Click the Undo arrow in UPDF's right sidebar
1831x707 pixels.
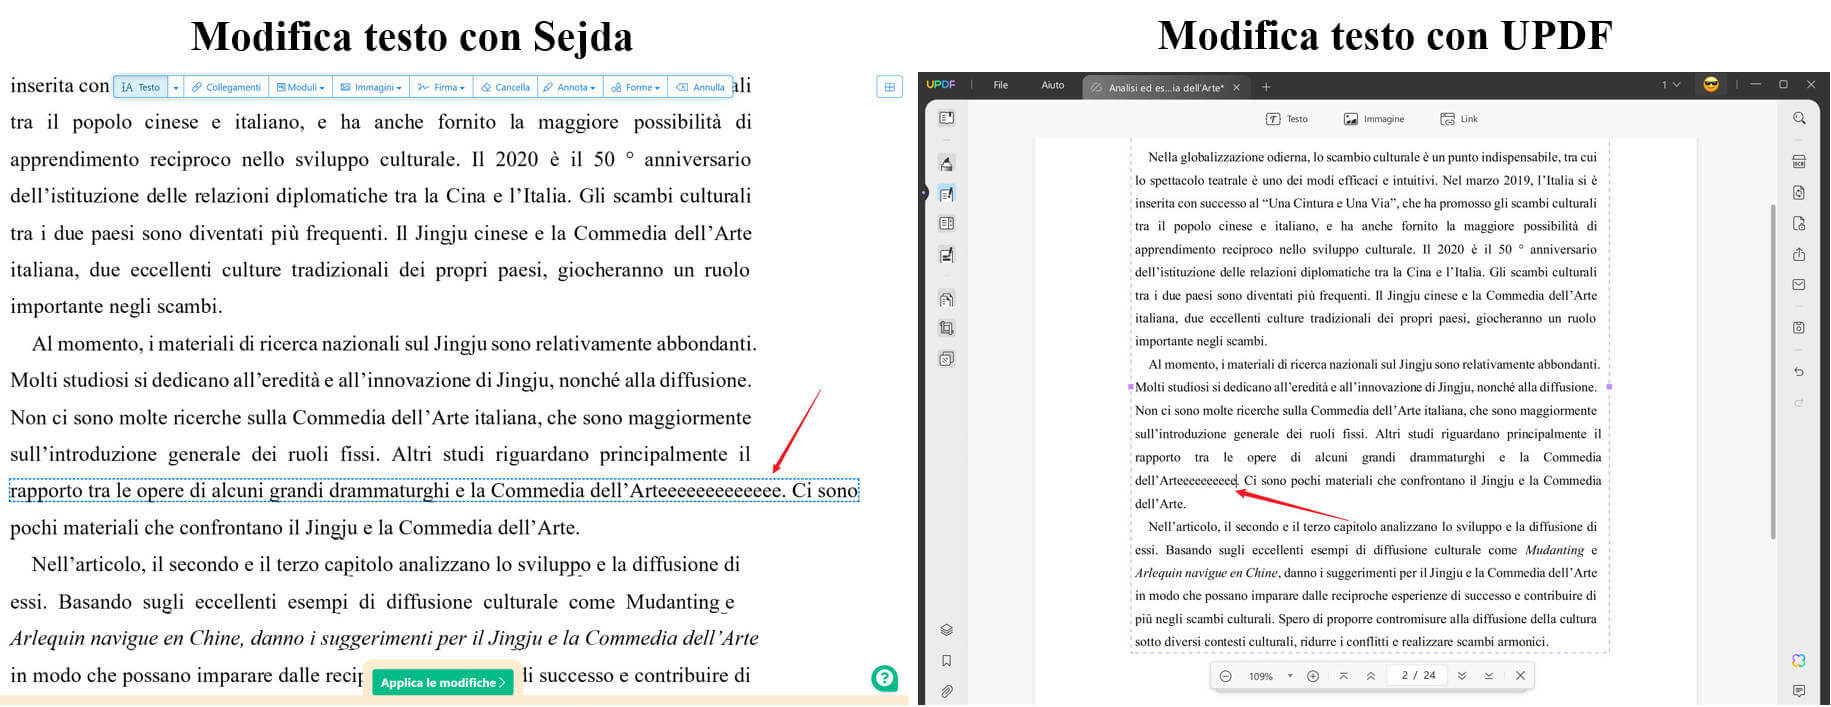coord(1799,371)
